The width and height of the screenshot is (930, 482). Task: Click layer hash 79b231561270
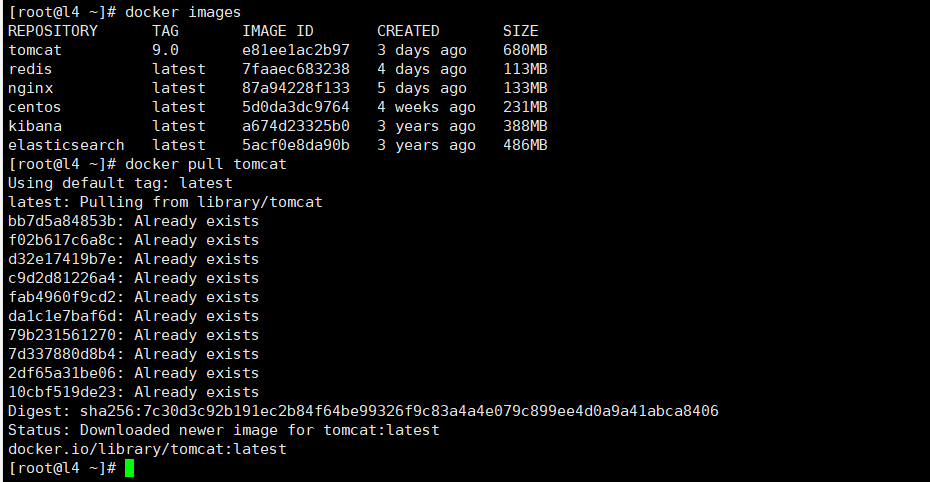click(x=62, y=335)
